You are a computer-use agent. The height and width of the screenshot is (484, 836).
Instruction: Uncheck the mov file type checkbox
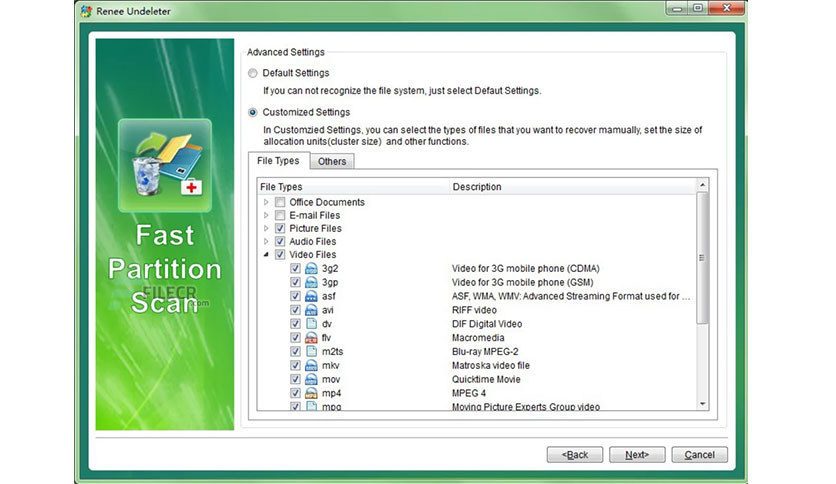point(295,380)
